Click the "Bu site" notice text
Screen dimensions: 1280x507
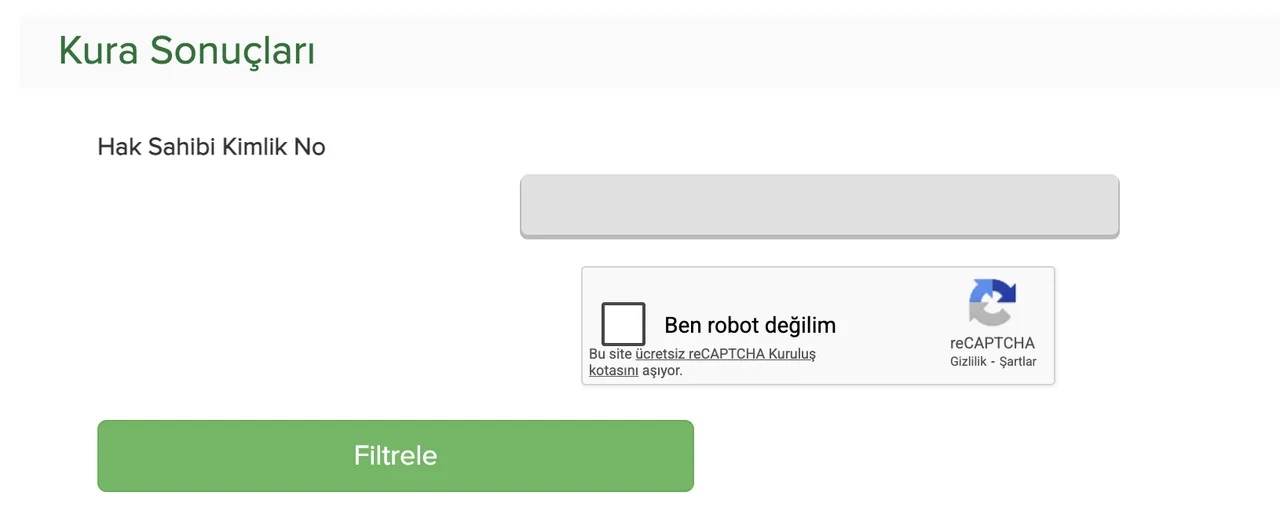point(610,354)
